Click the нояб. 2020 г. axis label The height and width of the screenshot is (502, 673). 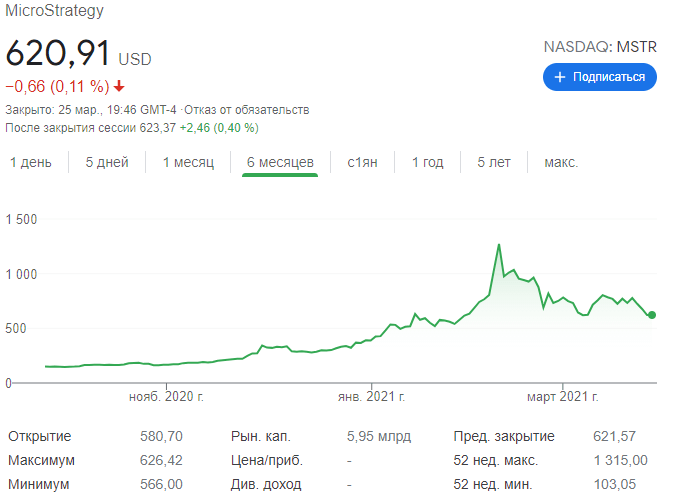pyautogui.click(x=166, y=397)
